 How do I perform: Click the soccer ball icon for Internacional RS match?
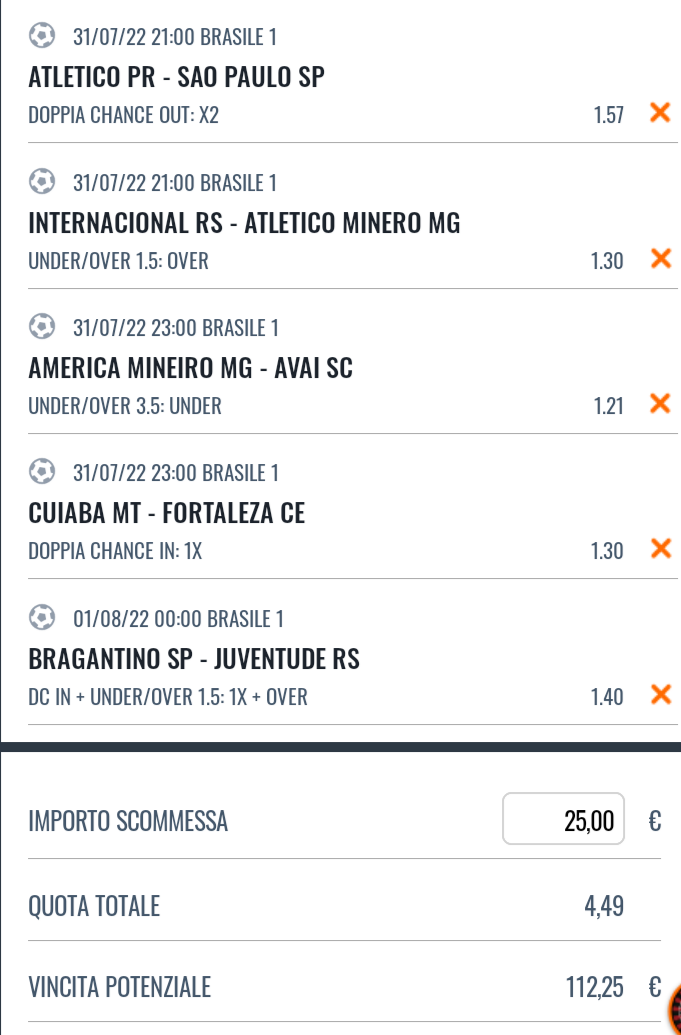(x=42, y=181)
